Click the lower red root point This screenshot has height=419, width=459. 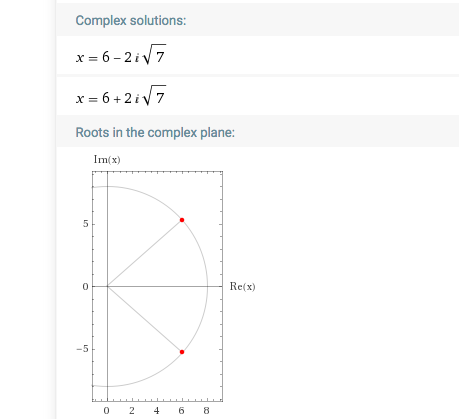[x=182, y=352]
